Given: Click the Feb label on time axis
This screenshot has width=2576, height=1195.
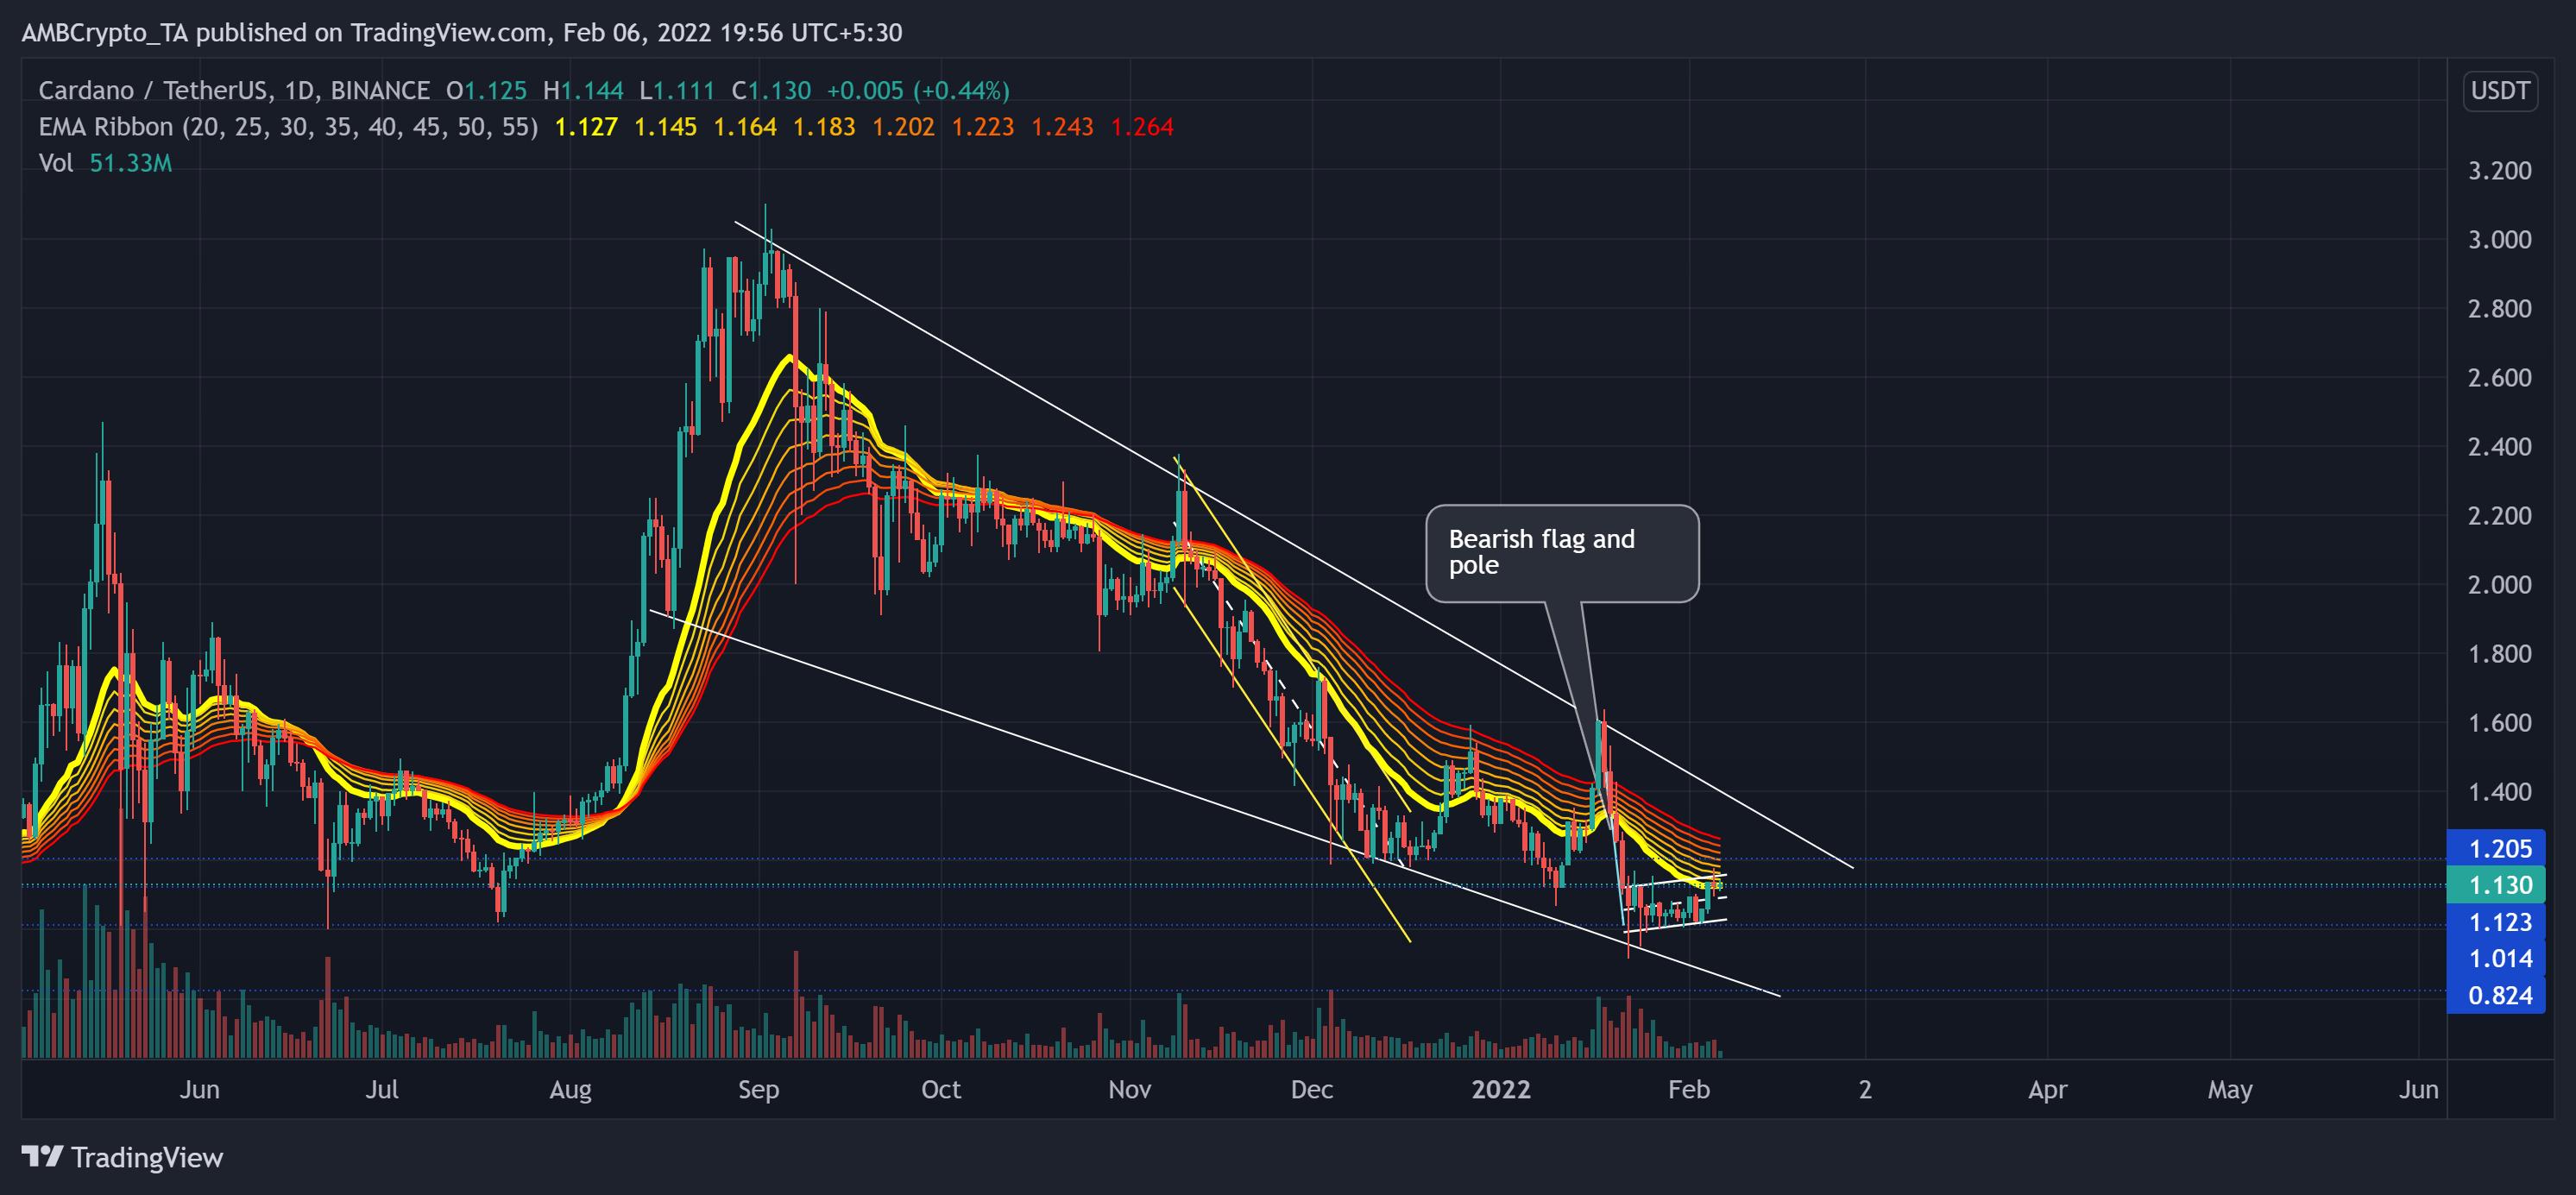Looking at the screenshot, I should click(1688, 1090).
